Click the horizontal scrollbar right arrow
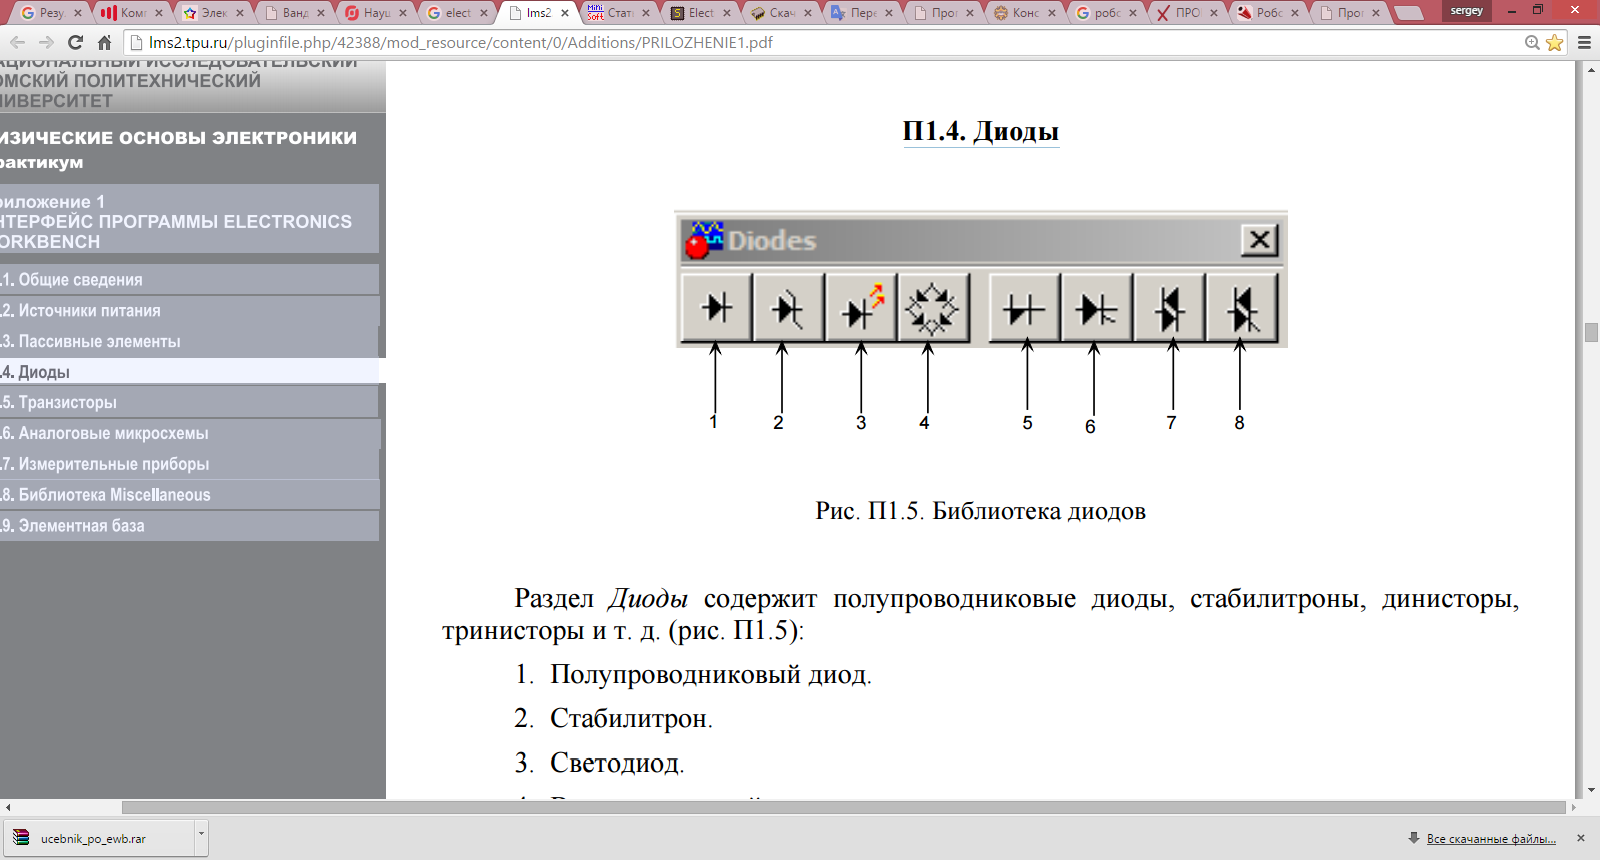 [1573, 807]
